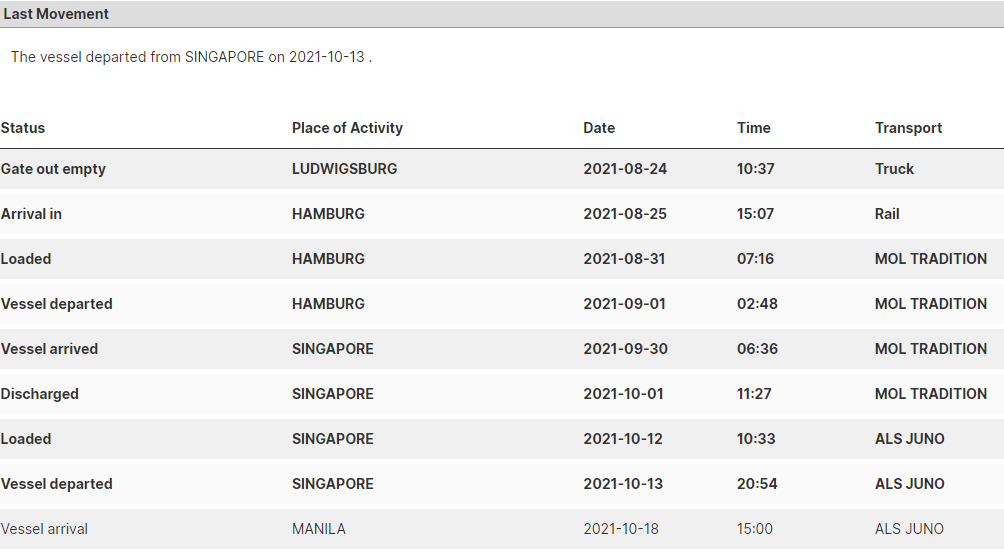
Task: Click the Transport column header
Action: coord(909,128)
